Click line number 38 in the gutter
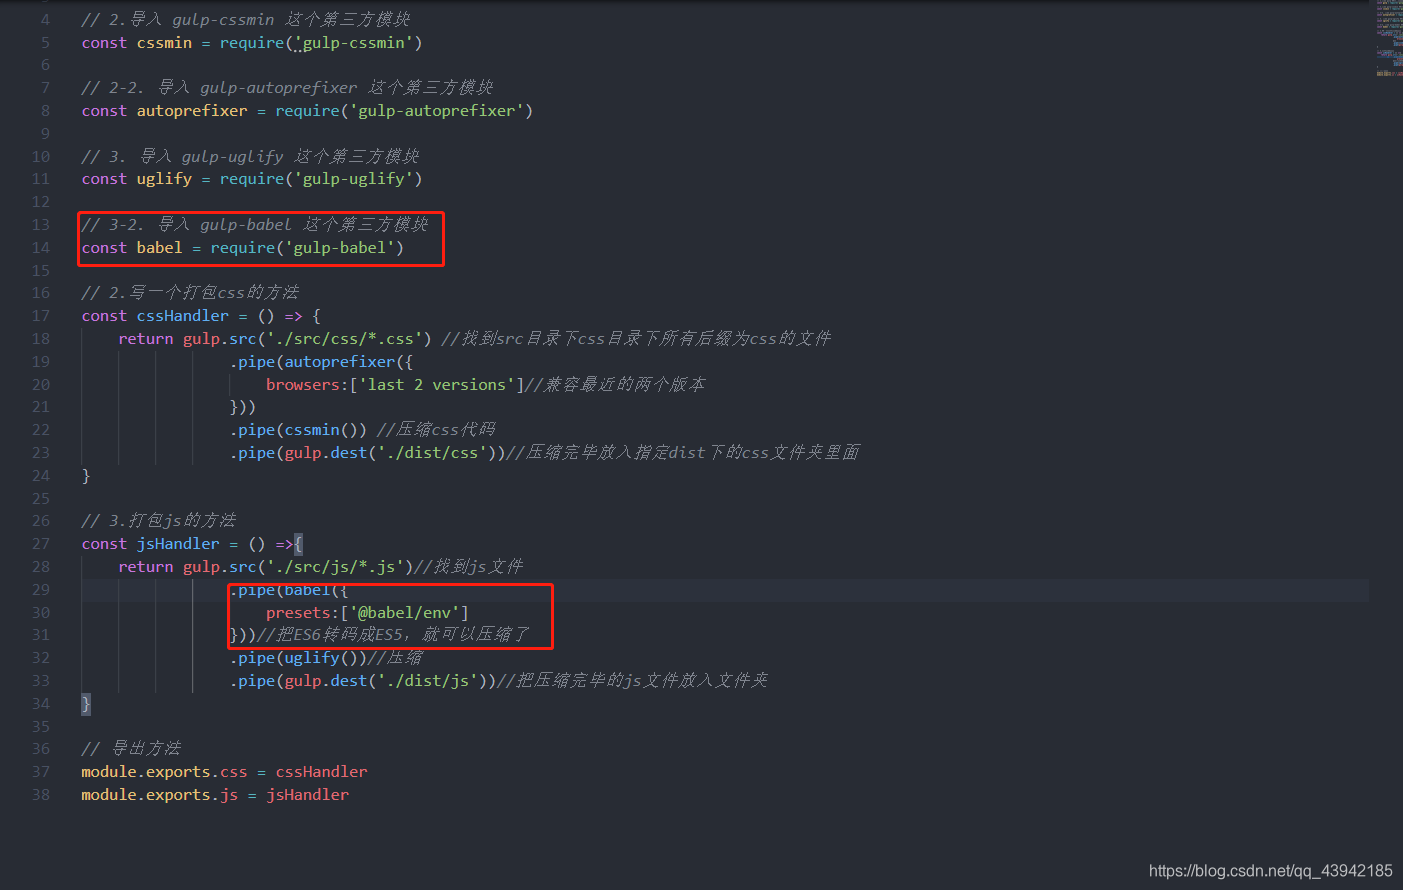Screen dimensions: 1403x890 coord(41,795)
